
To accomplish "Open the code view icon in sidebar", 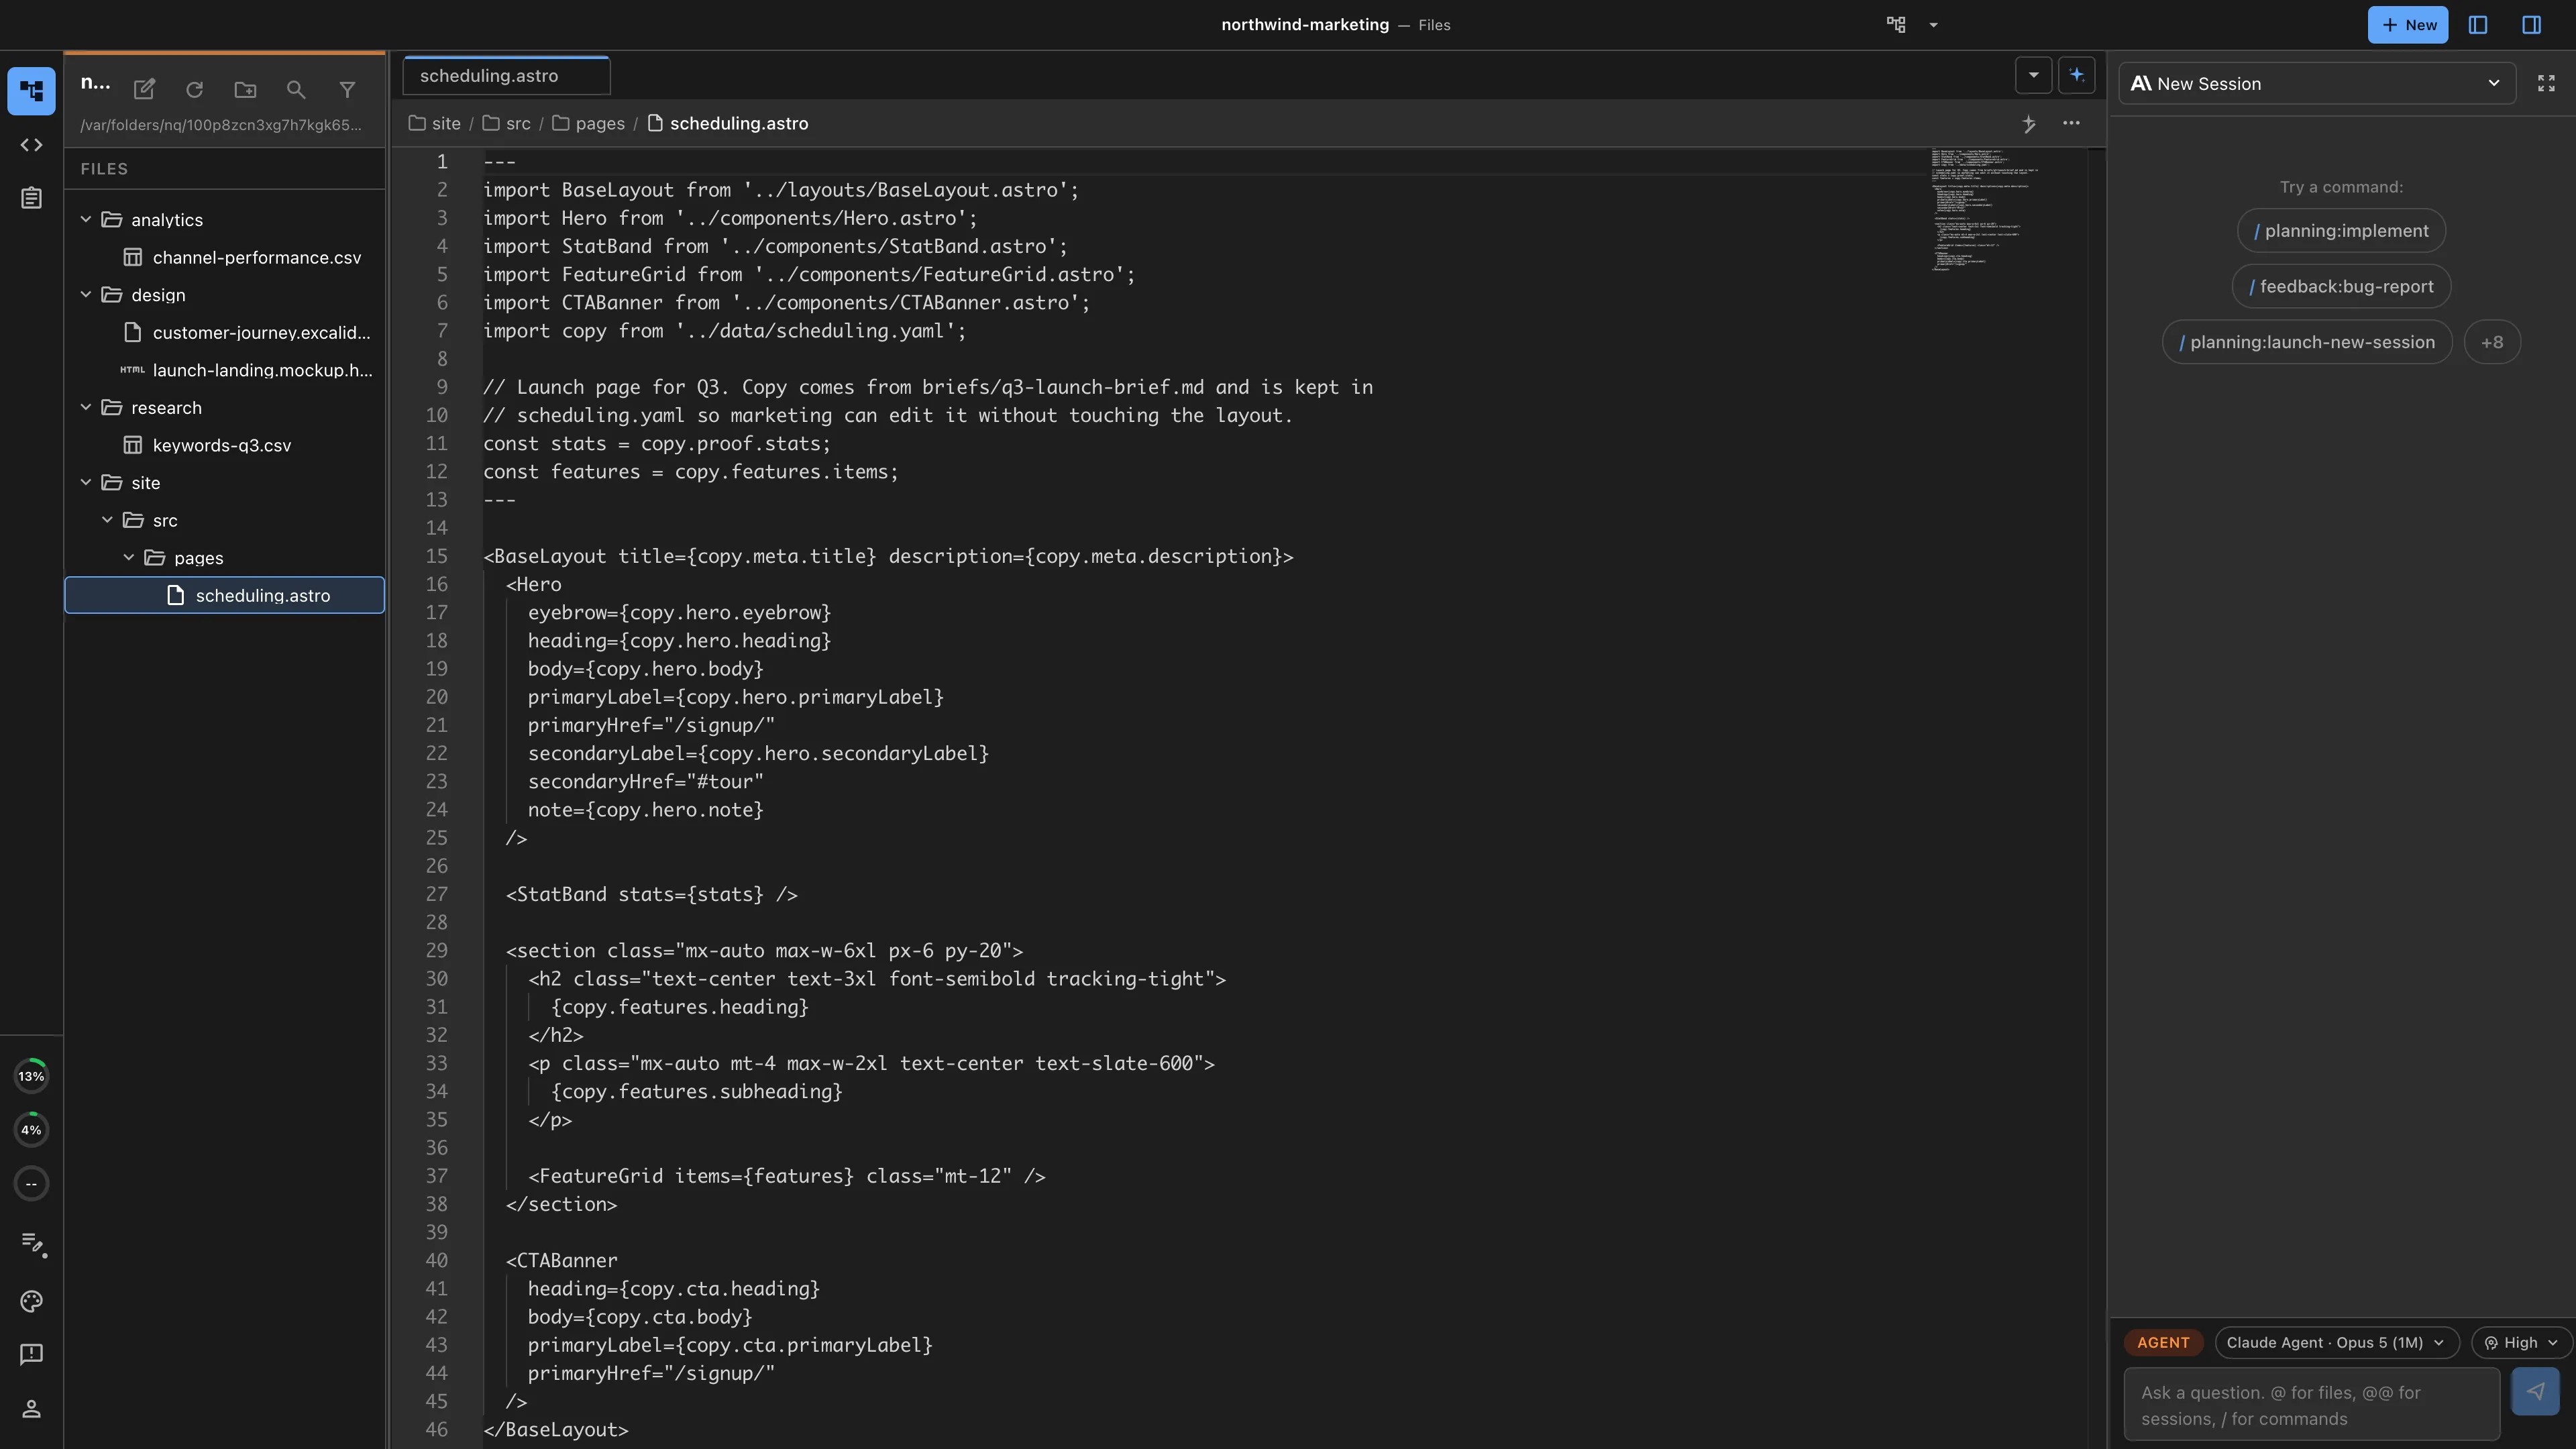I will tap(31, 145).
